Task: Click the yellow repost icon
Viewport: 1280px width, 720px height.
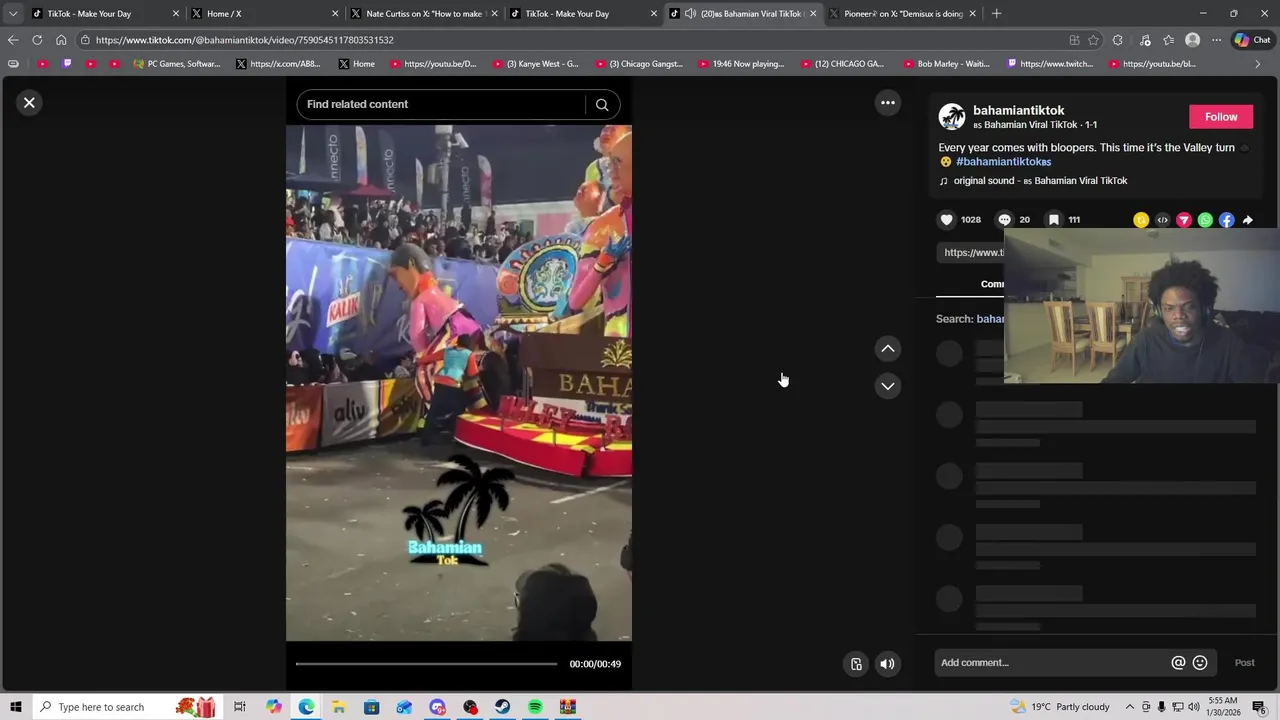Action: [x=1141, y=220]
